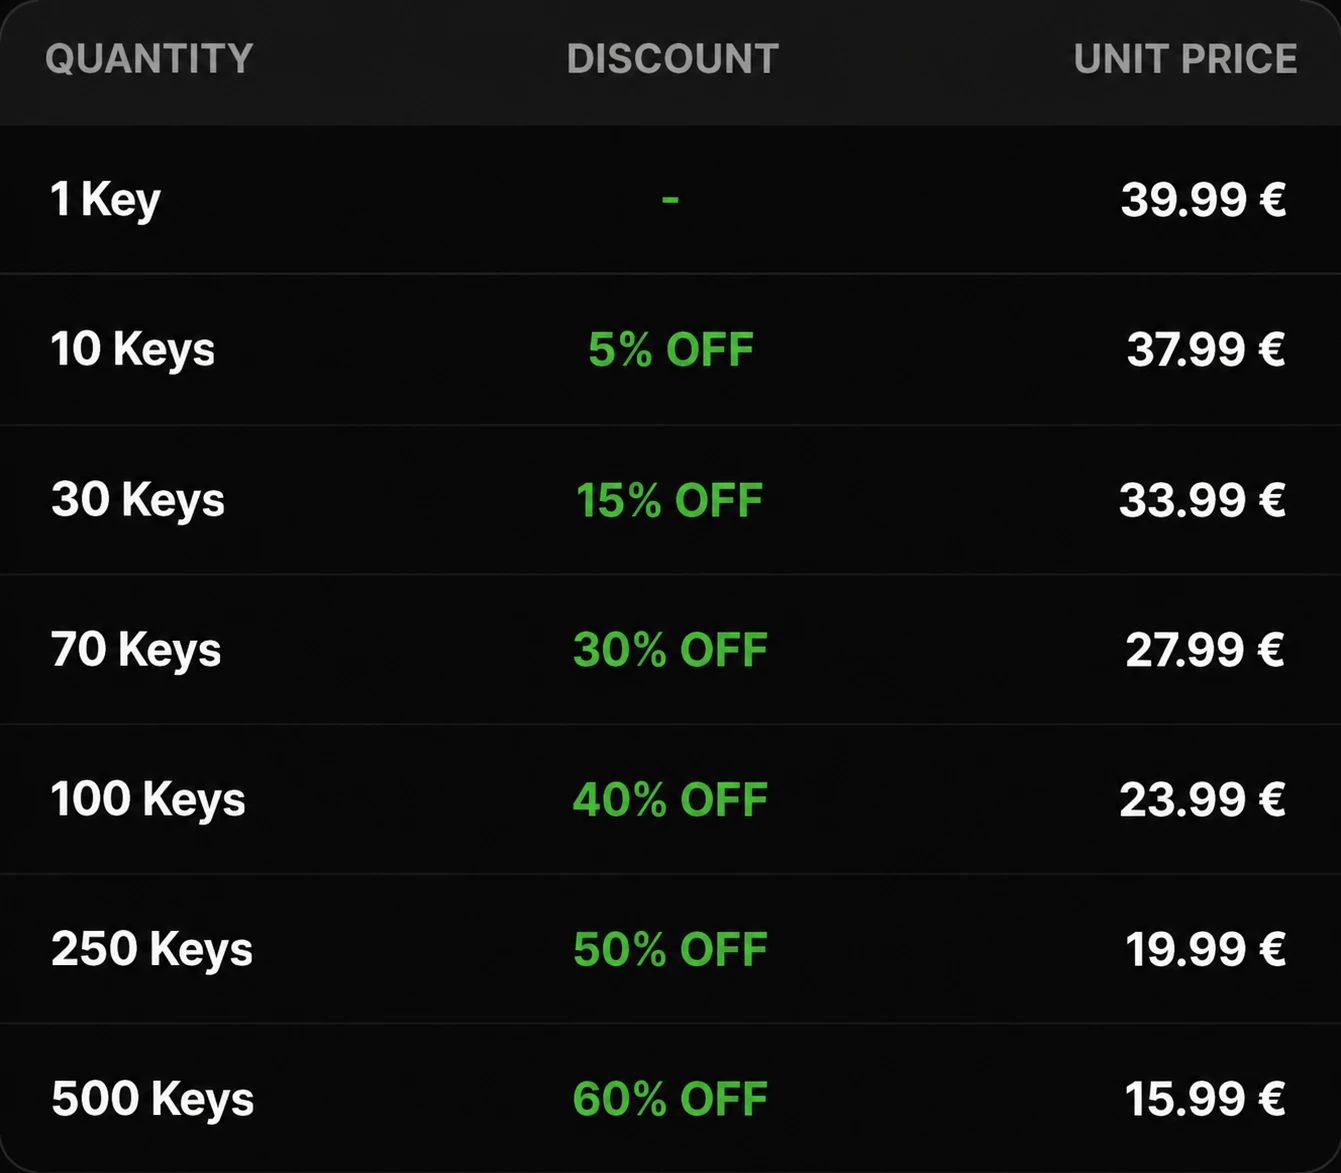Click the 40% OFF discount label
This screenshot has width=1341, height=1173.
point(670,800)
